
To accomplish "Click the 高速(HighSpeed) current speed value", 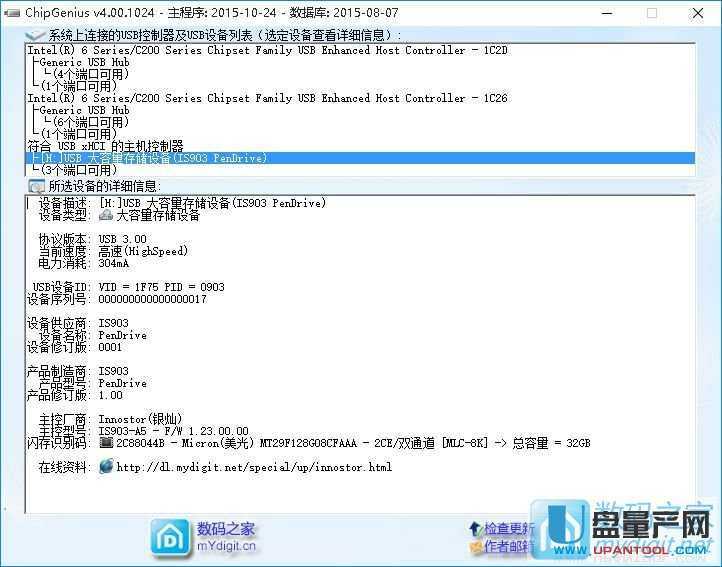I will (x=143, y=251).
